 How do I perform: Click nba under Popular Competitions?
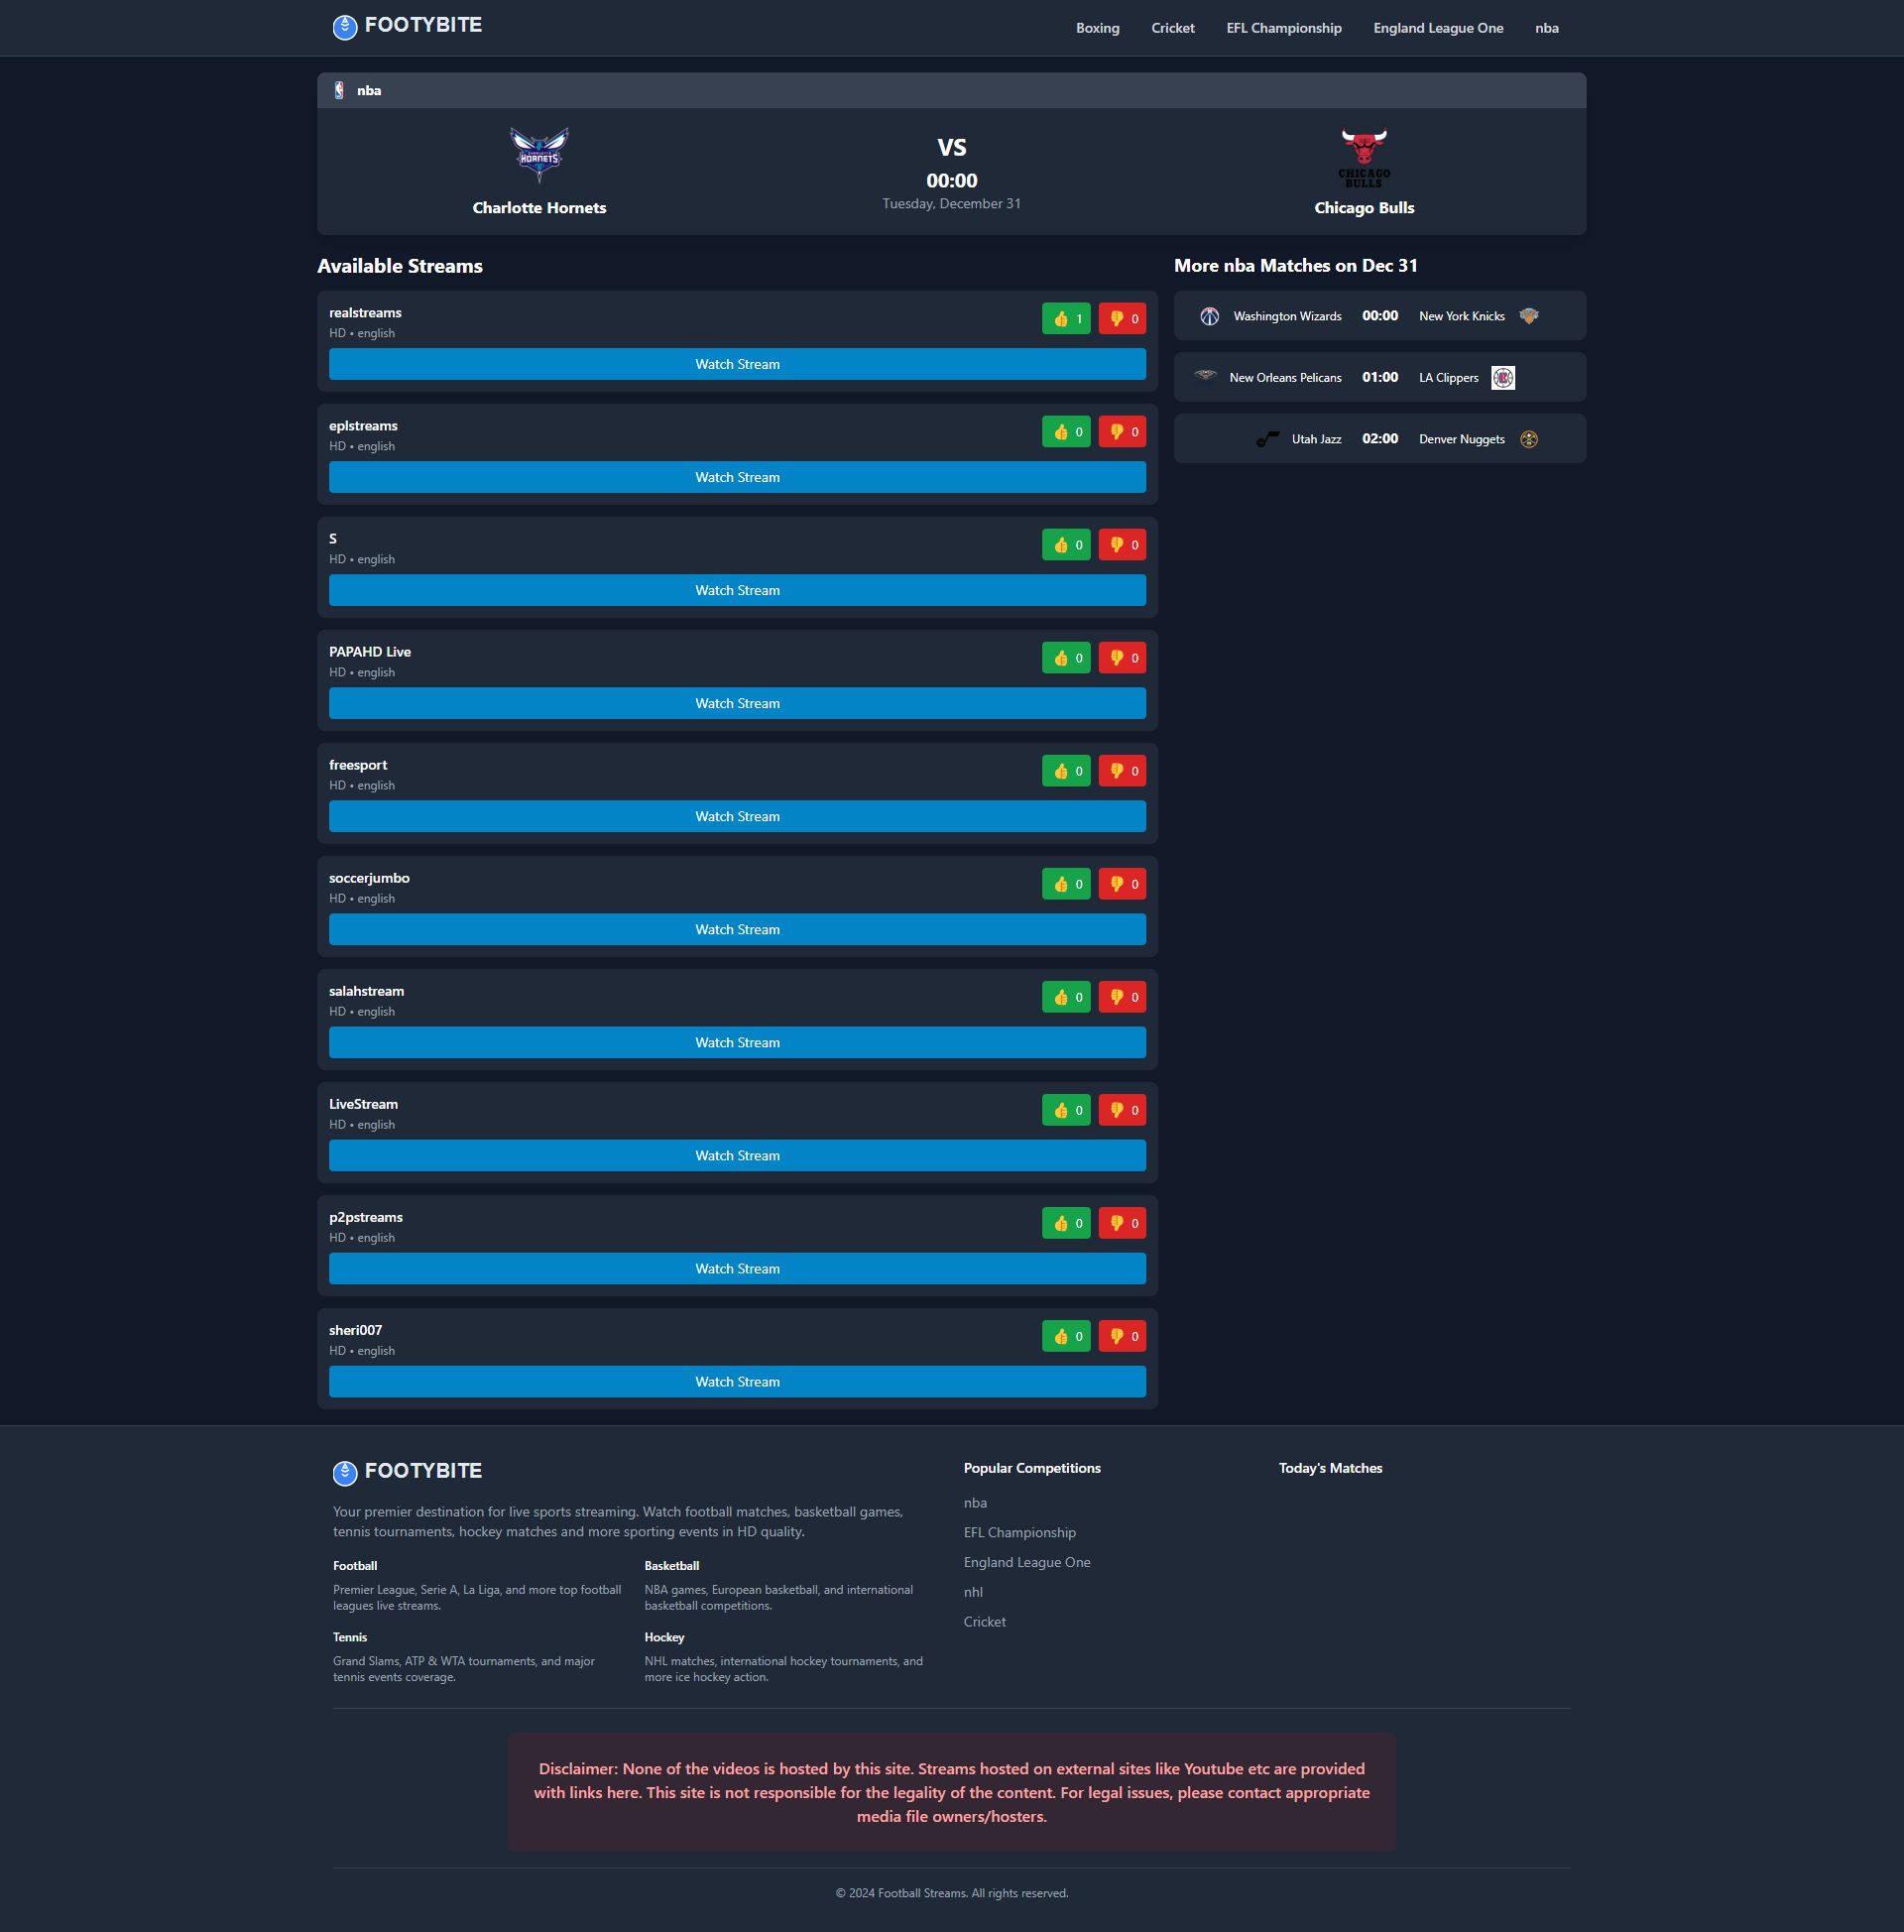(x=975, y=1503)
